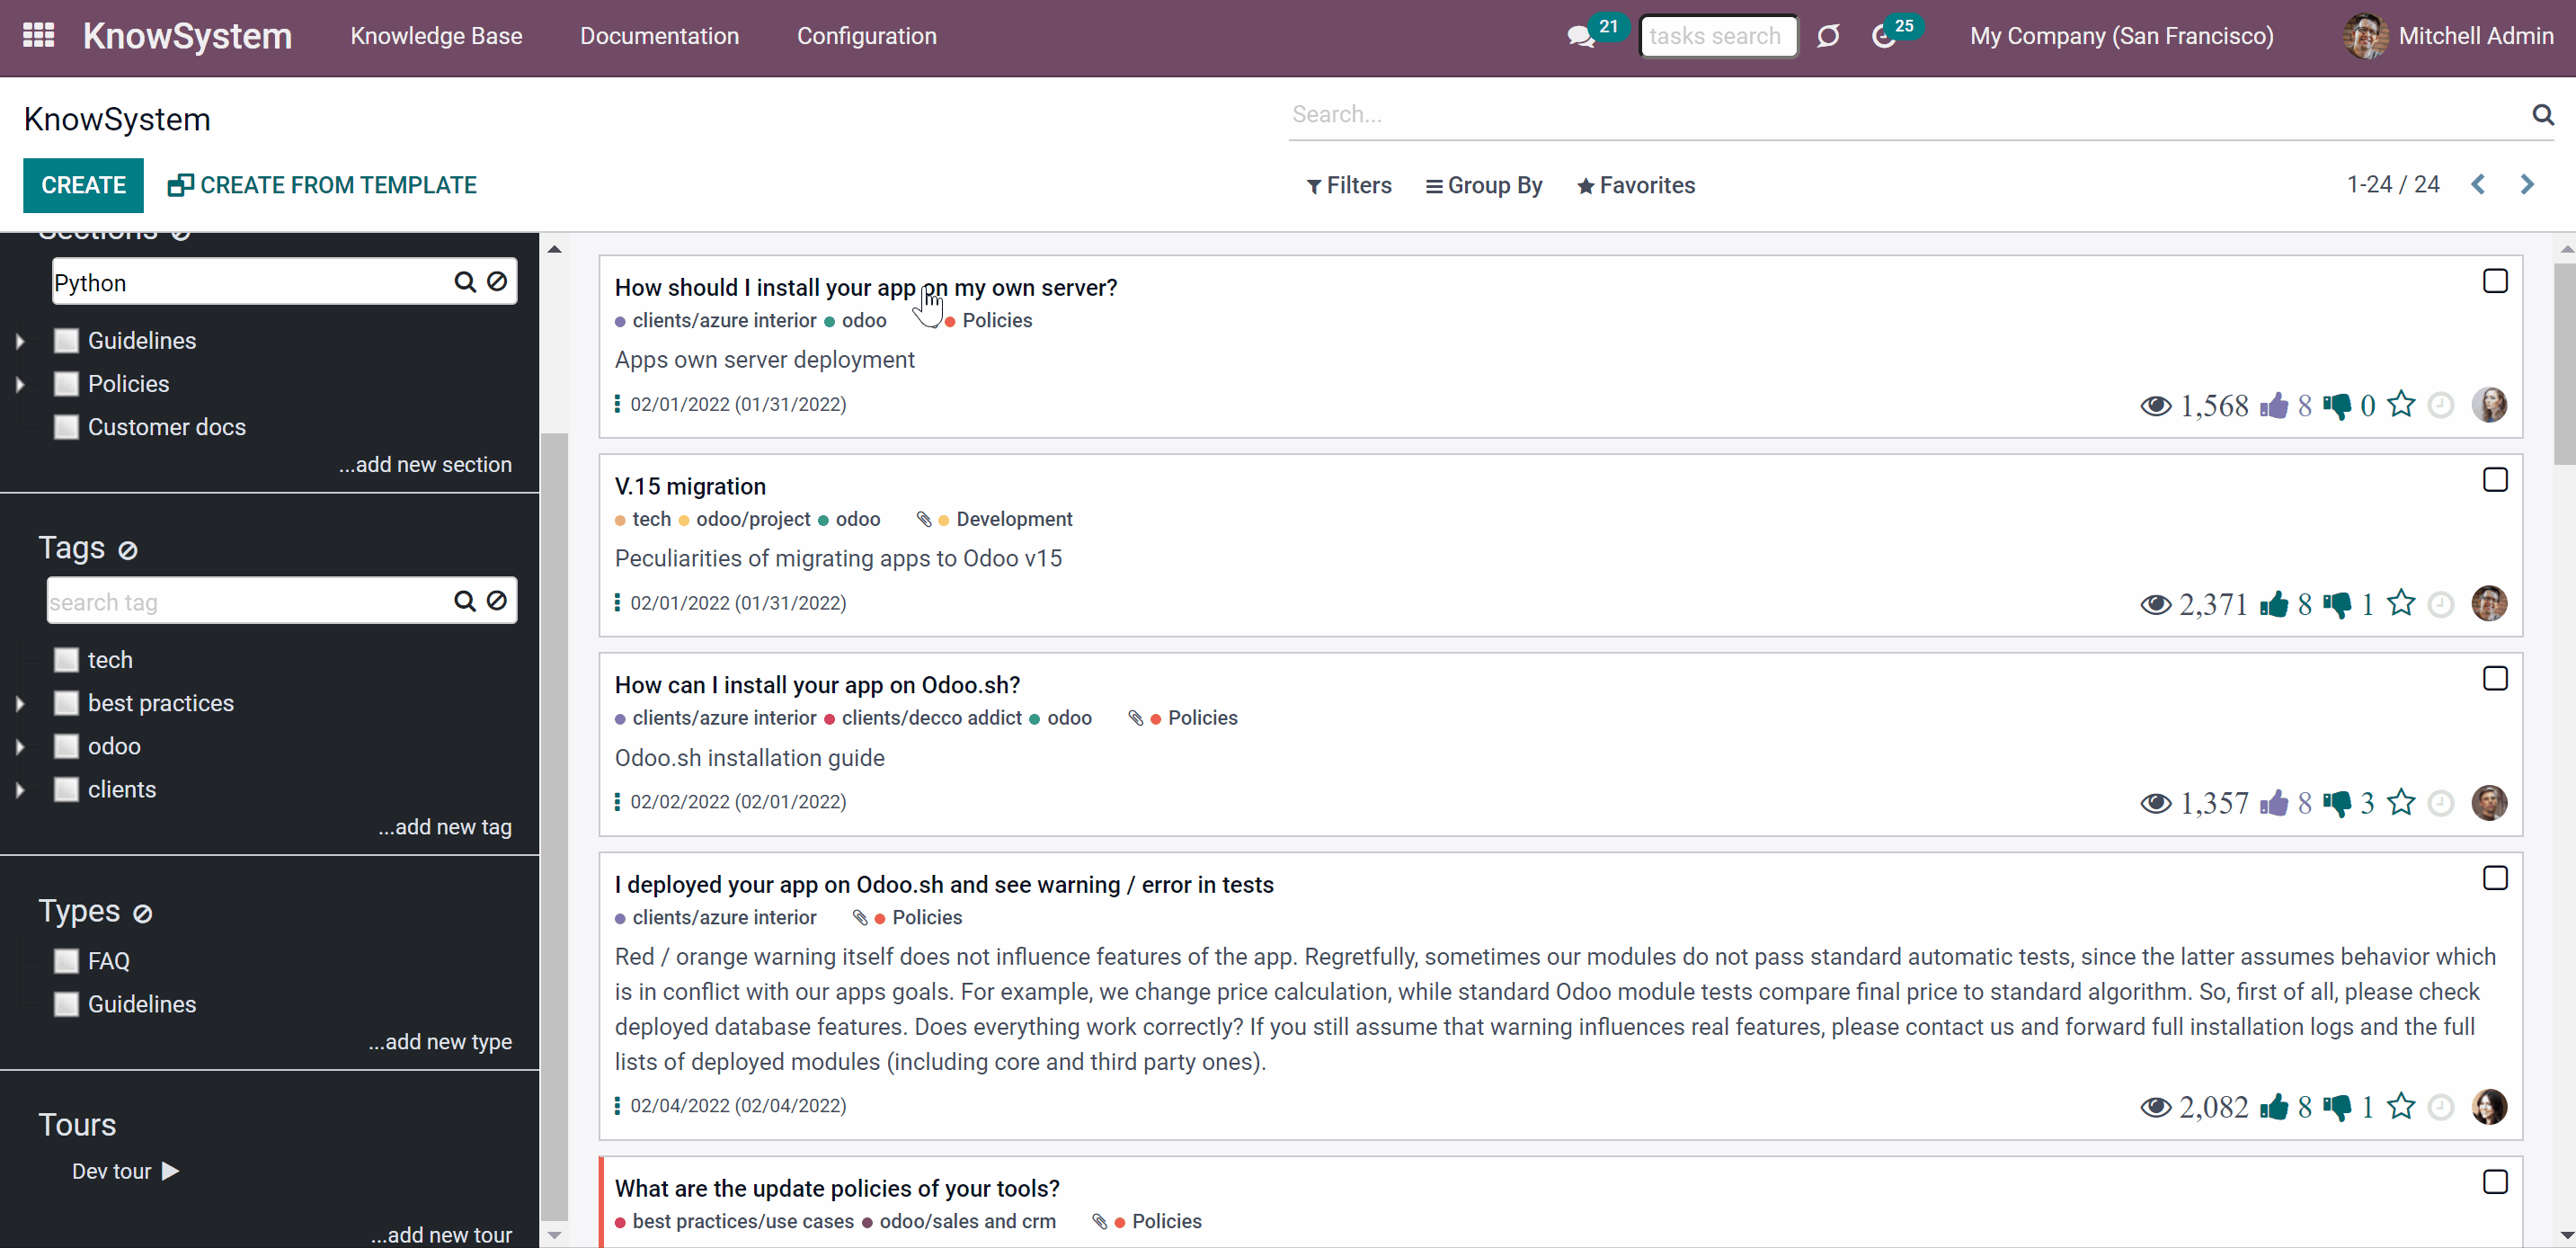Viewport: 2576px width, 1248px height.
Task: Expand the odoo tag node
Action: (20, 746)
